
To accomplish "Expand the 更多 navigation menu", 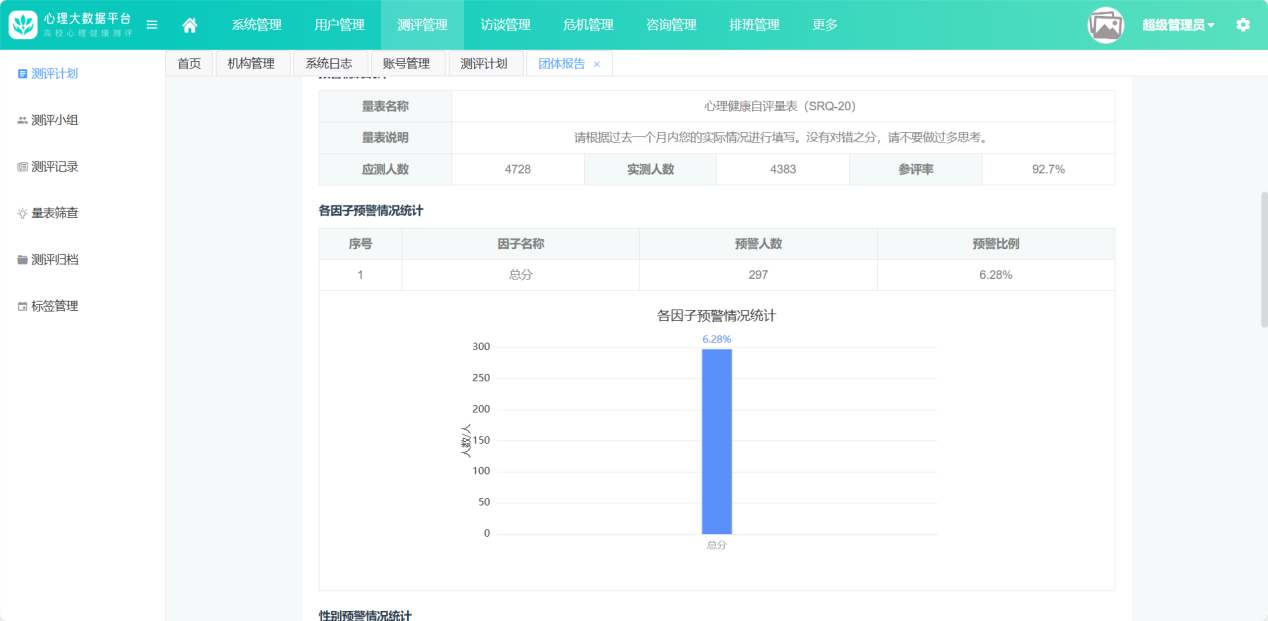I will pyautogui.click(x=825, y=25).
